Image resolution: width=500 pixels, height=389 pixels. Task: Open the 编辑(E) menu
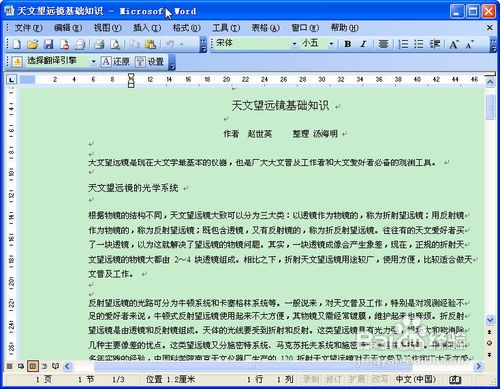(x=68, y=28)
